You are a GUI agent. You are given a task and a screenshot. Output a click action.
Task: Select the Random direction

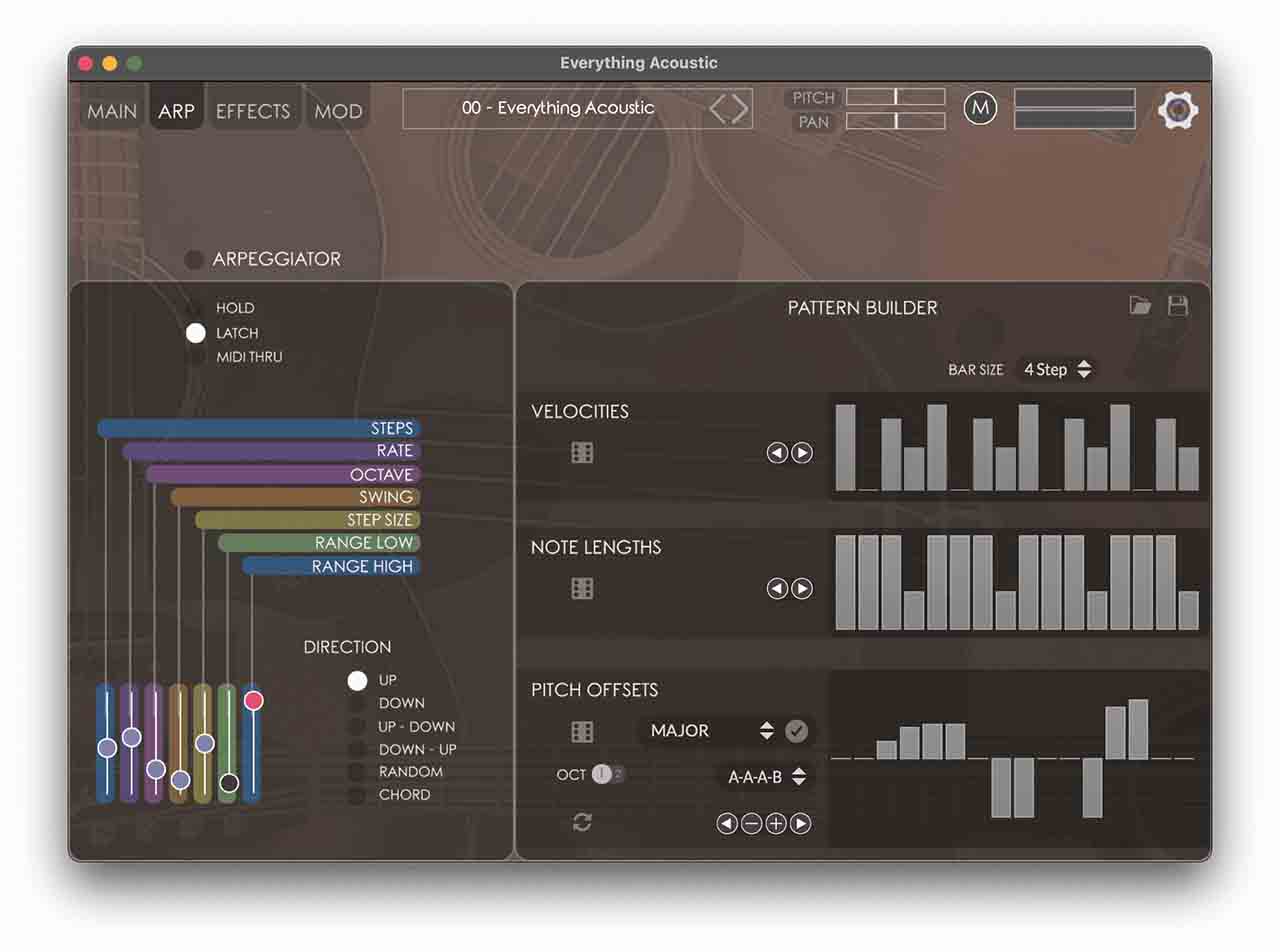(x=357, y=772)
